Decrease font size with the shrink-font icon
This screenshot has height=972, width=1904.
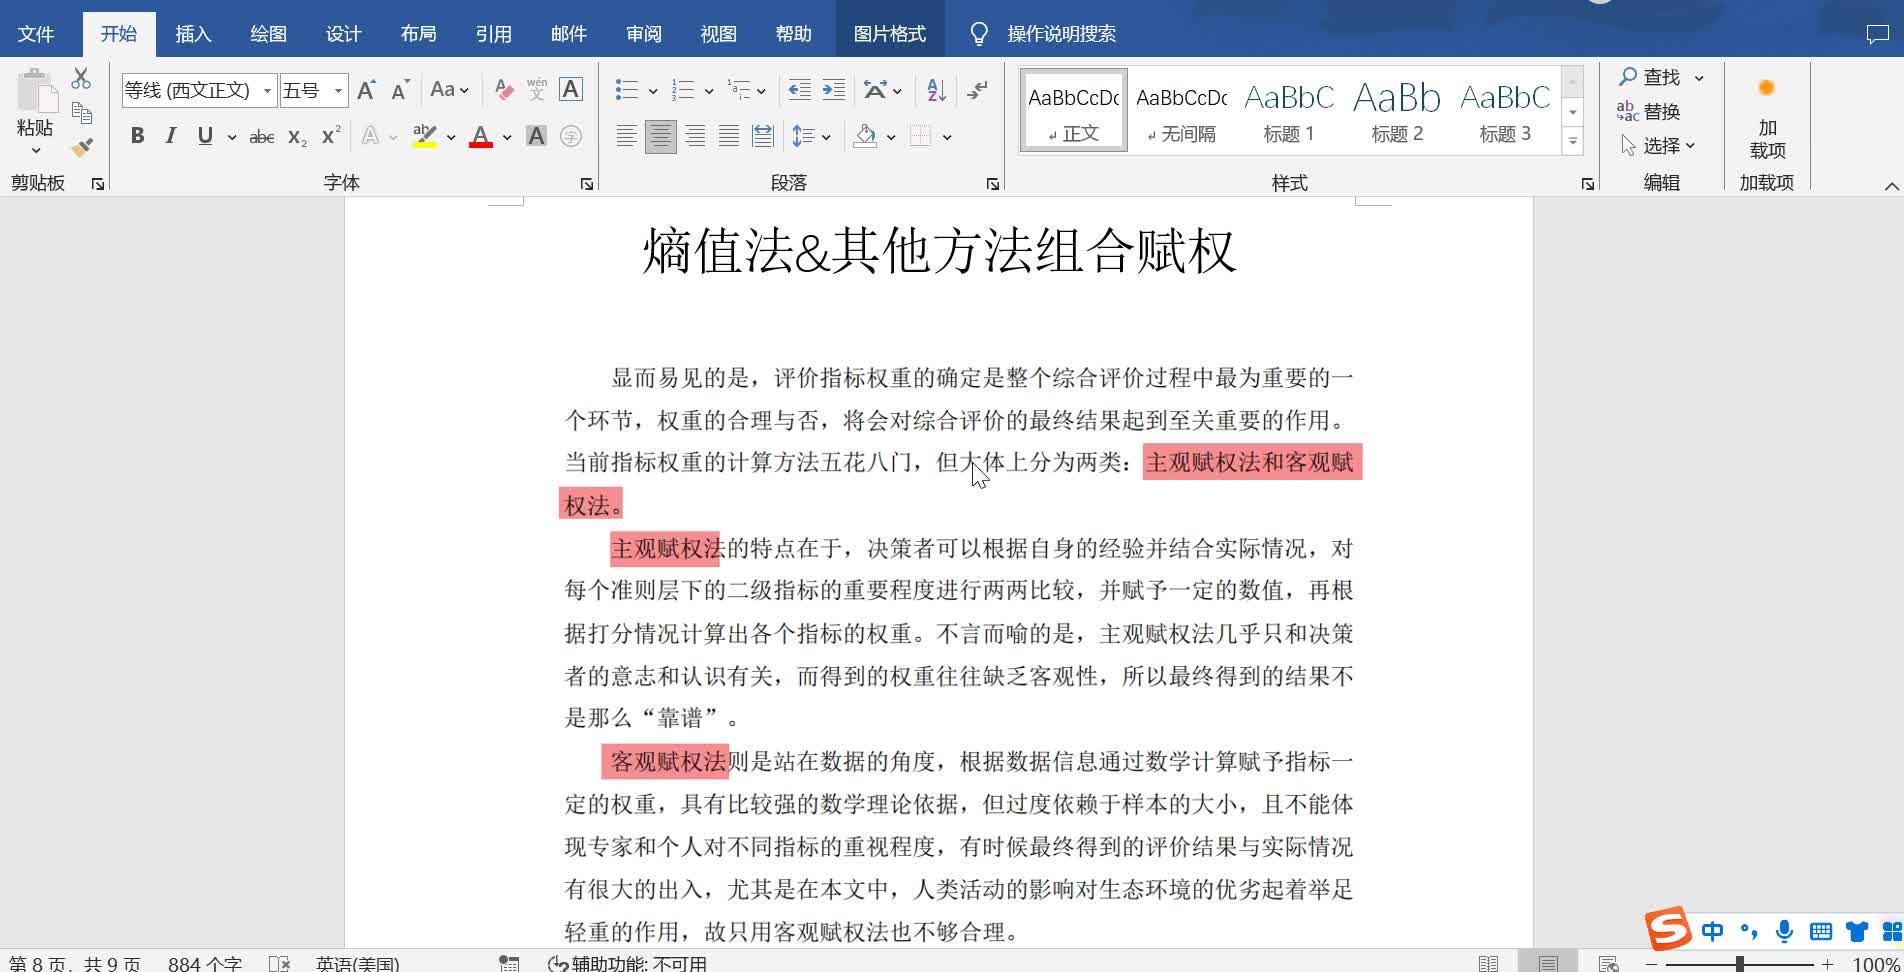coord(400,90)
